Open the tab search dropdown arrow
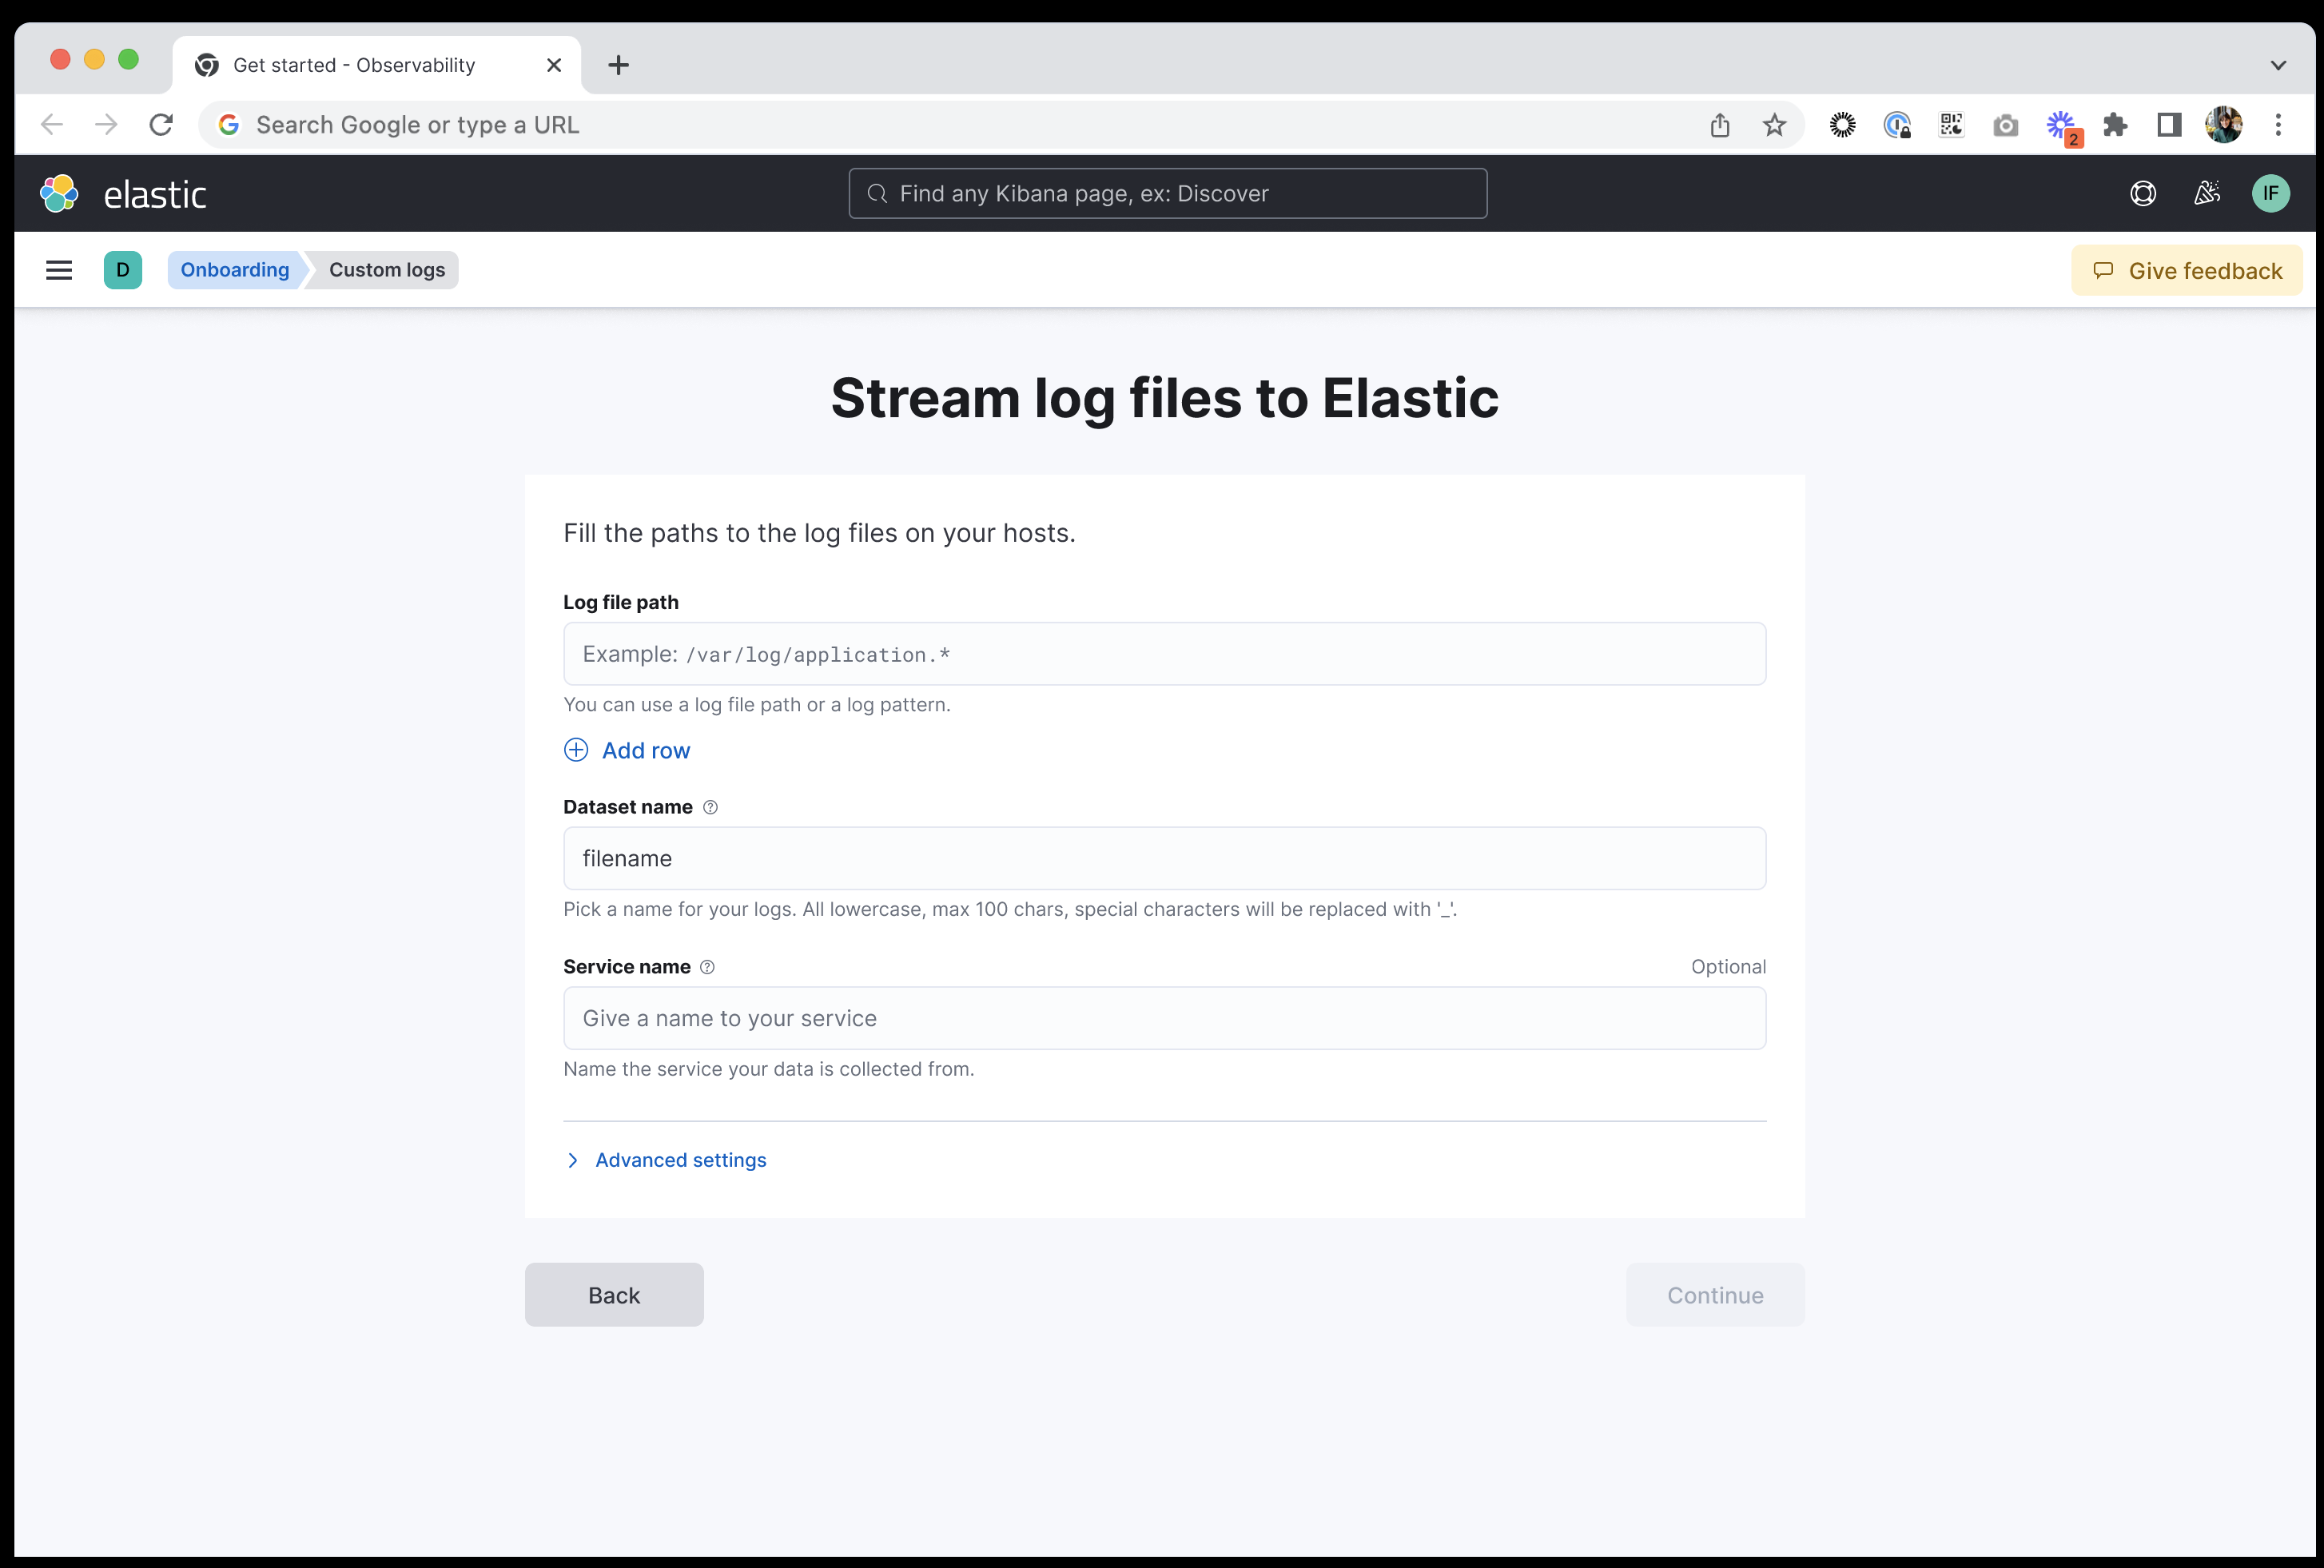Screen dimensions: 2324x1568 [2278, 65]
